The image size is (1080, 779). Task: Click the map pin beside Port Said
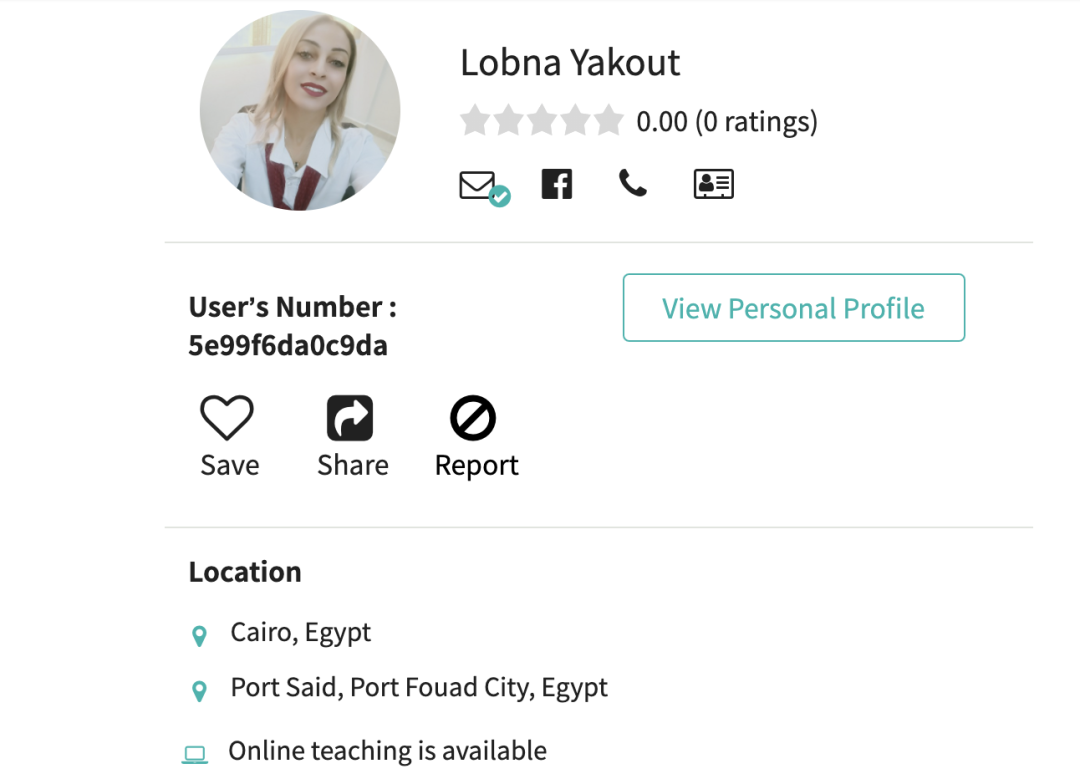(199, 691)
